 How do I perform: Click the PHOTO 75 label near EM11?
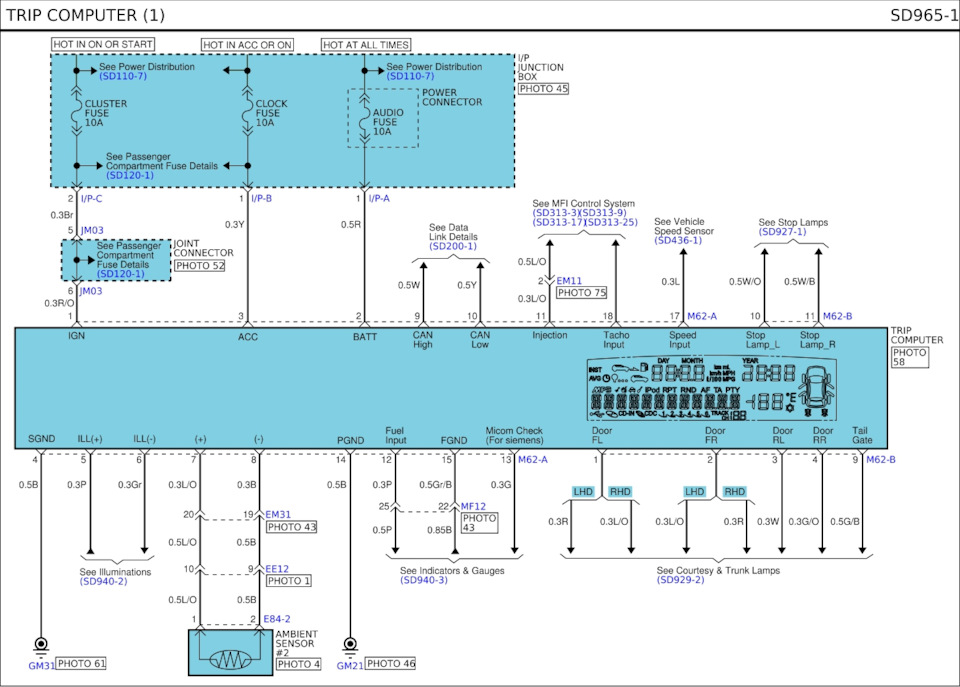tap(582, 293)
